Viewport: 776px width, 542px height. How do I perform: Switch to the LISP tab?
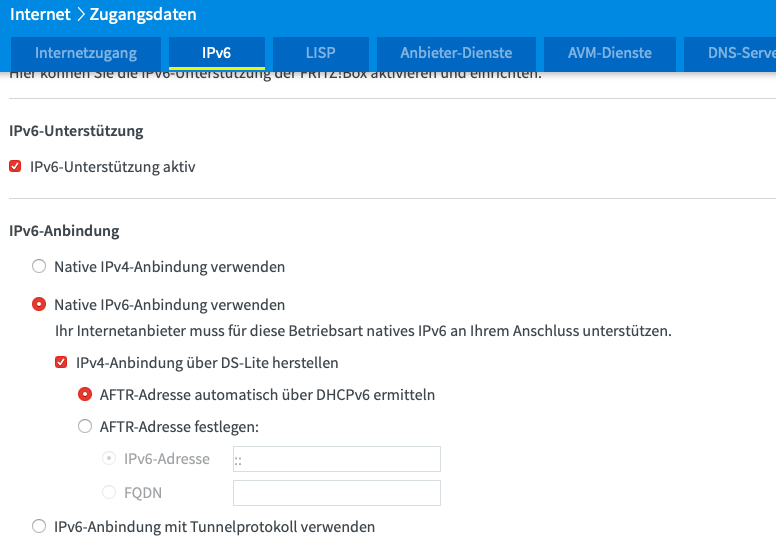(321, 53)
